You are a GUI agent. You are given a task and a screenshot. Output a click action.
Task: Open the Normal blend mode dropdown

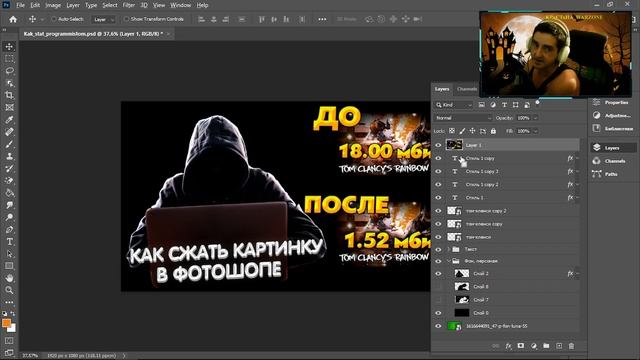[463, 118]
